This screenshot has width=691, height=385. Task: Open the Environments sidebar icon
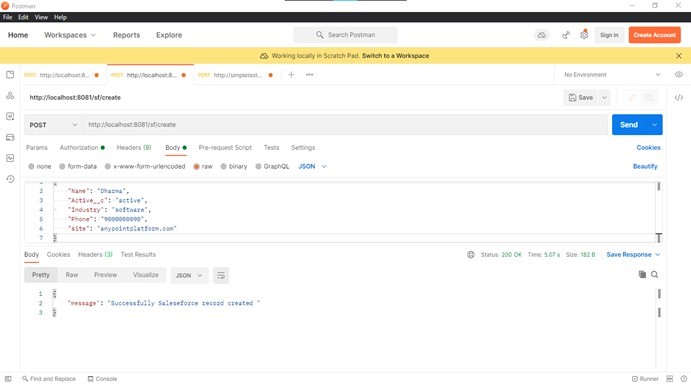[10, 116]
